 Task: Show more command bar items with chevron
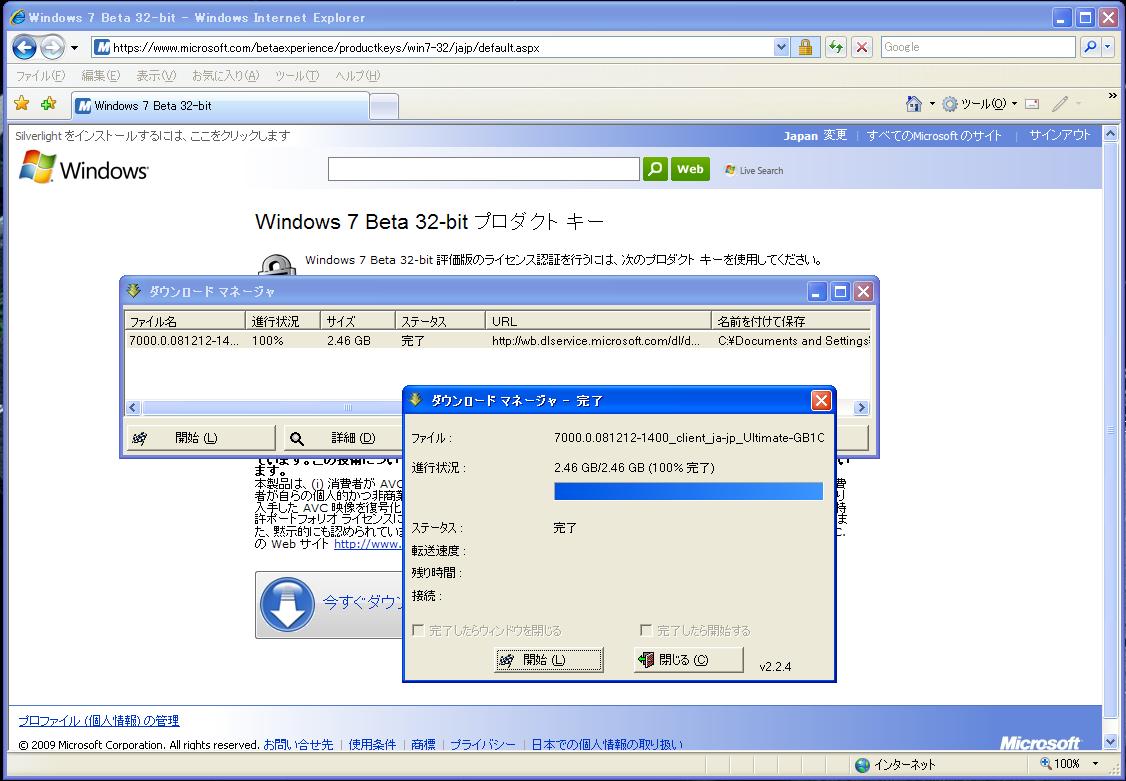tap(1113, 96)
